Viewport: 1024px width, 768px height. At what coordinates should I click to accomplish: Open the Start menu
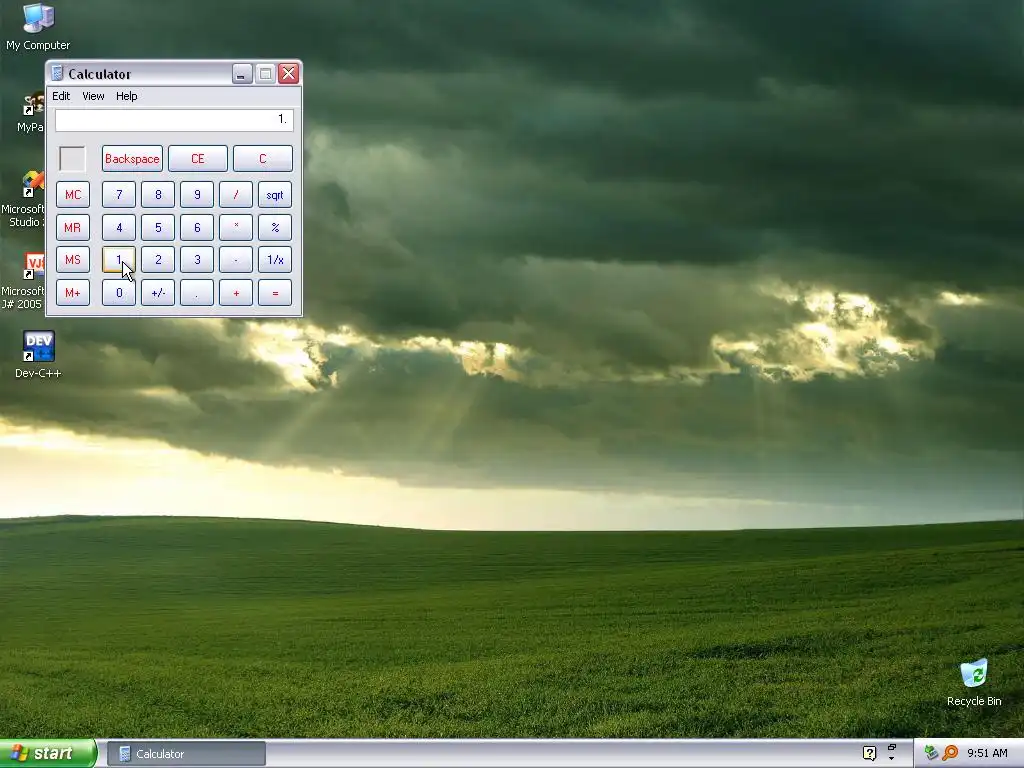(x=48, y=753)
